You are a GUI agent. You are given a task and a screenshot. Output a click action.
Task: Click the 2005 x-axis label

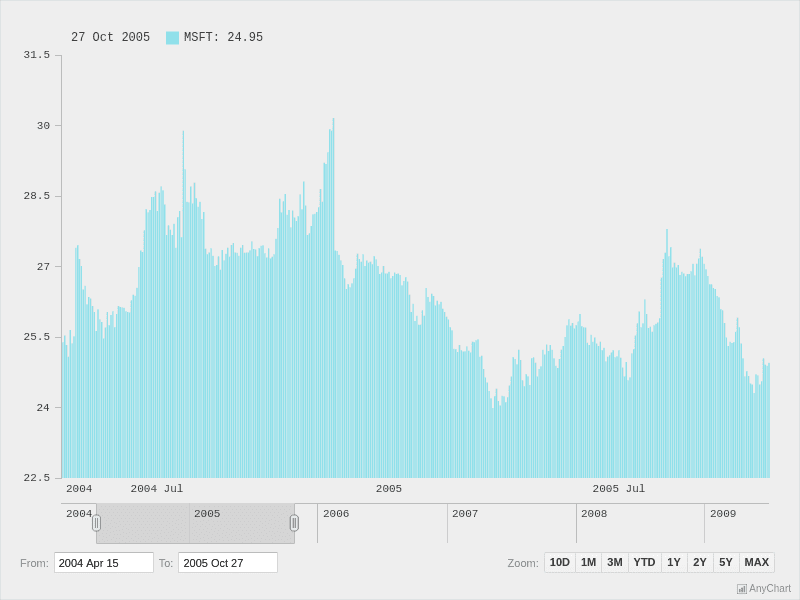(389, 489)
